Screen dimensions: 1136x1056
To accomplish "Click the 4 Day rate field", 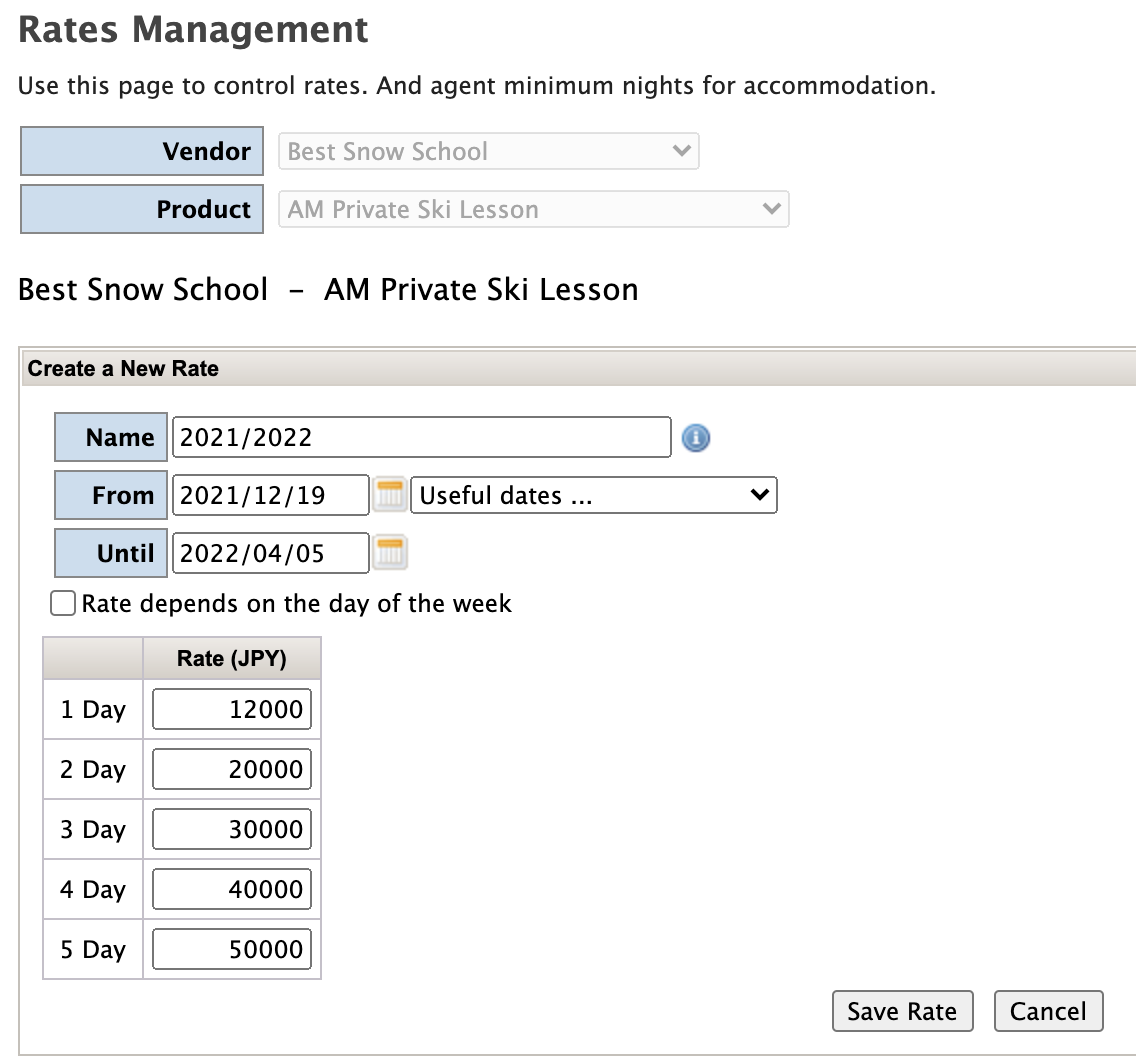I will 232,889.
